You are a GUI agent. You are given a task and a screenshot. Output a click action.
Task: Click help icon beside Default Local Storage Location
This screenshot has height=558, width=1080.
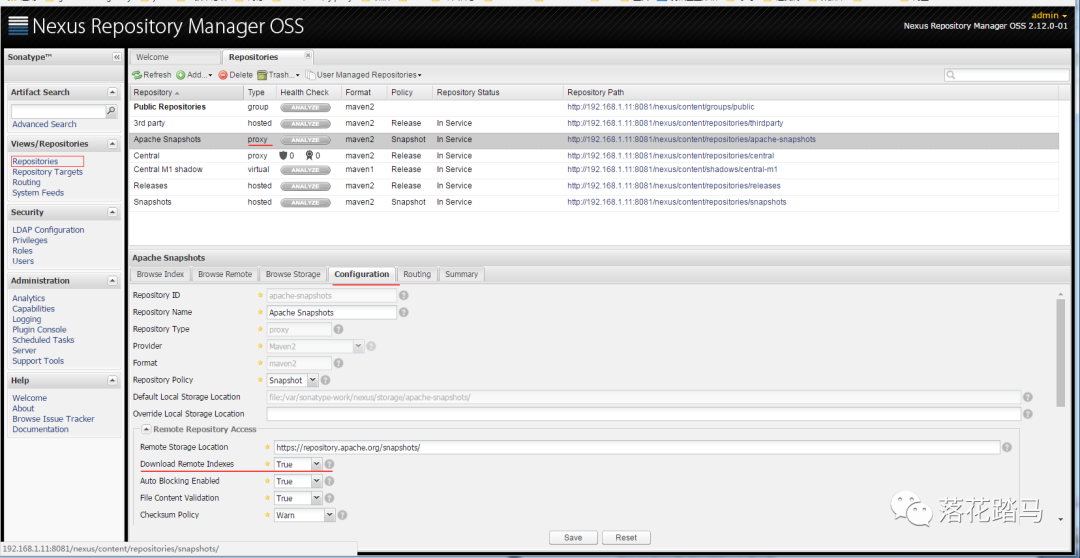point(1028,397)
